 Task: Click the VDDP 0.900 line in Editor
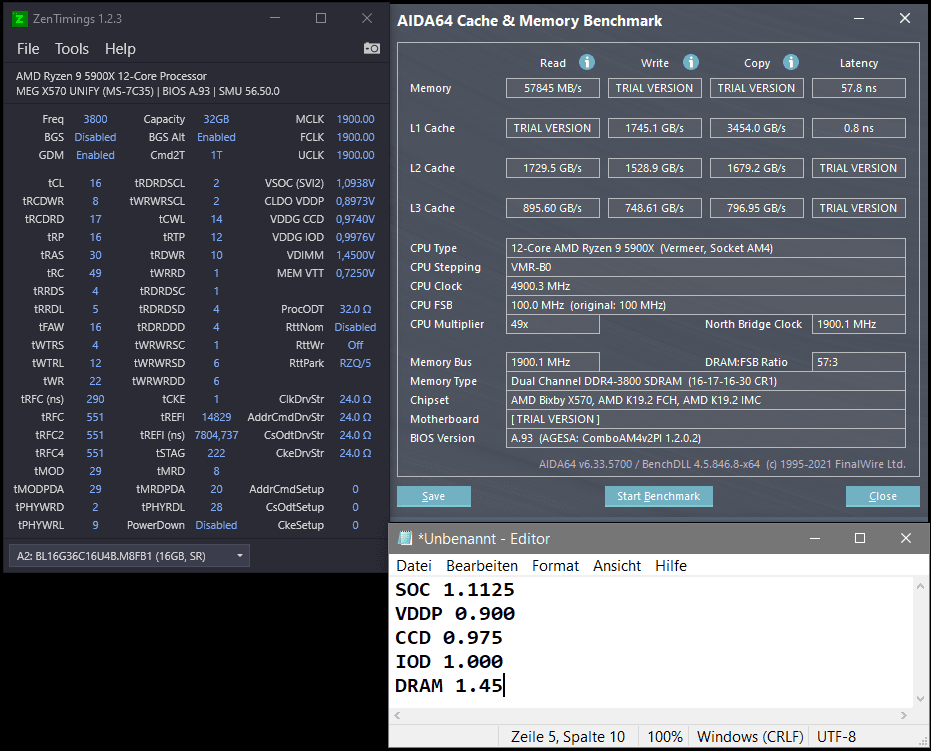tap(455, 613)
